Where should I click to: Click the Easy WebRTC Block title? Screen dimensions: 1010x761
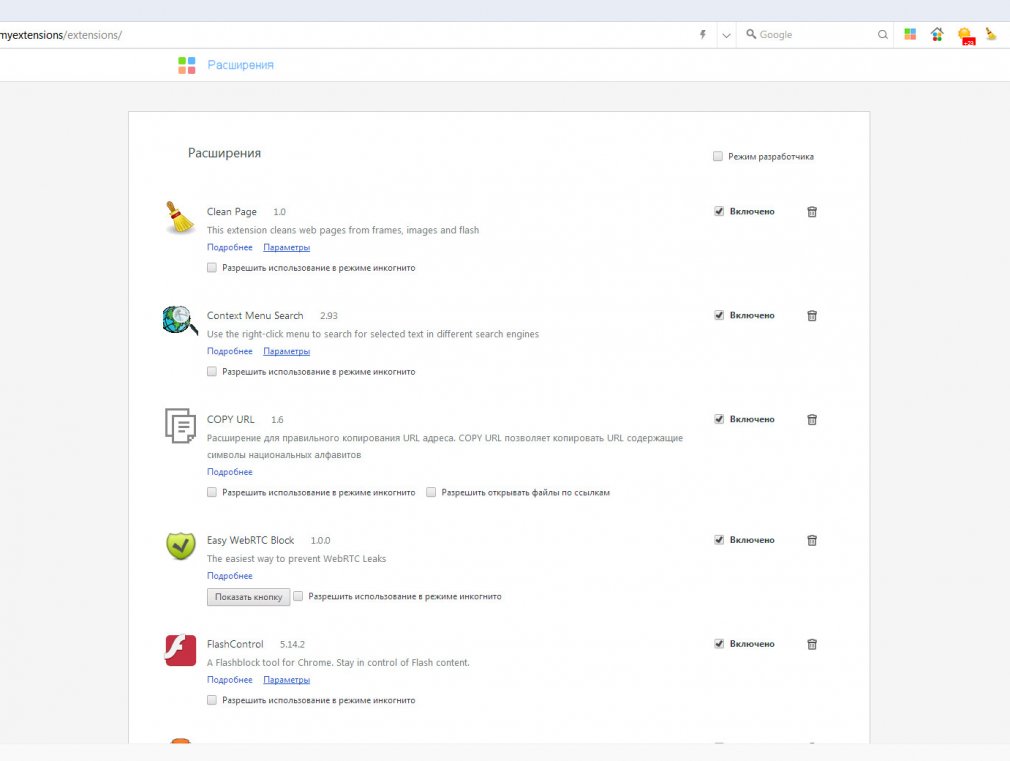[251, 540]
